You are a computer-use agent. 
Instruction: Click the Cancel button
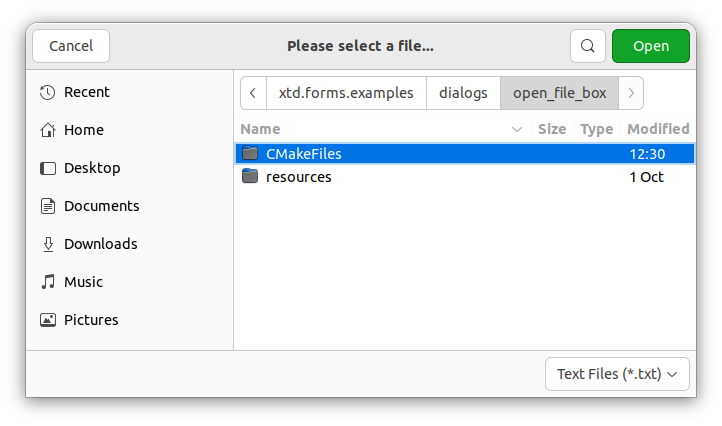pyautogui.click(x=71, y=46)
